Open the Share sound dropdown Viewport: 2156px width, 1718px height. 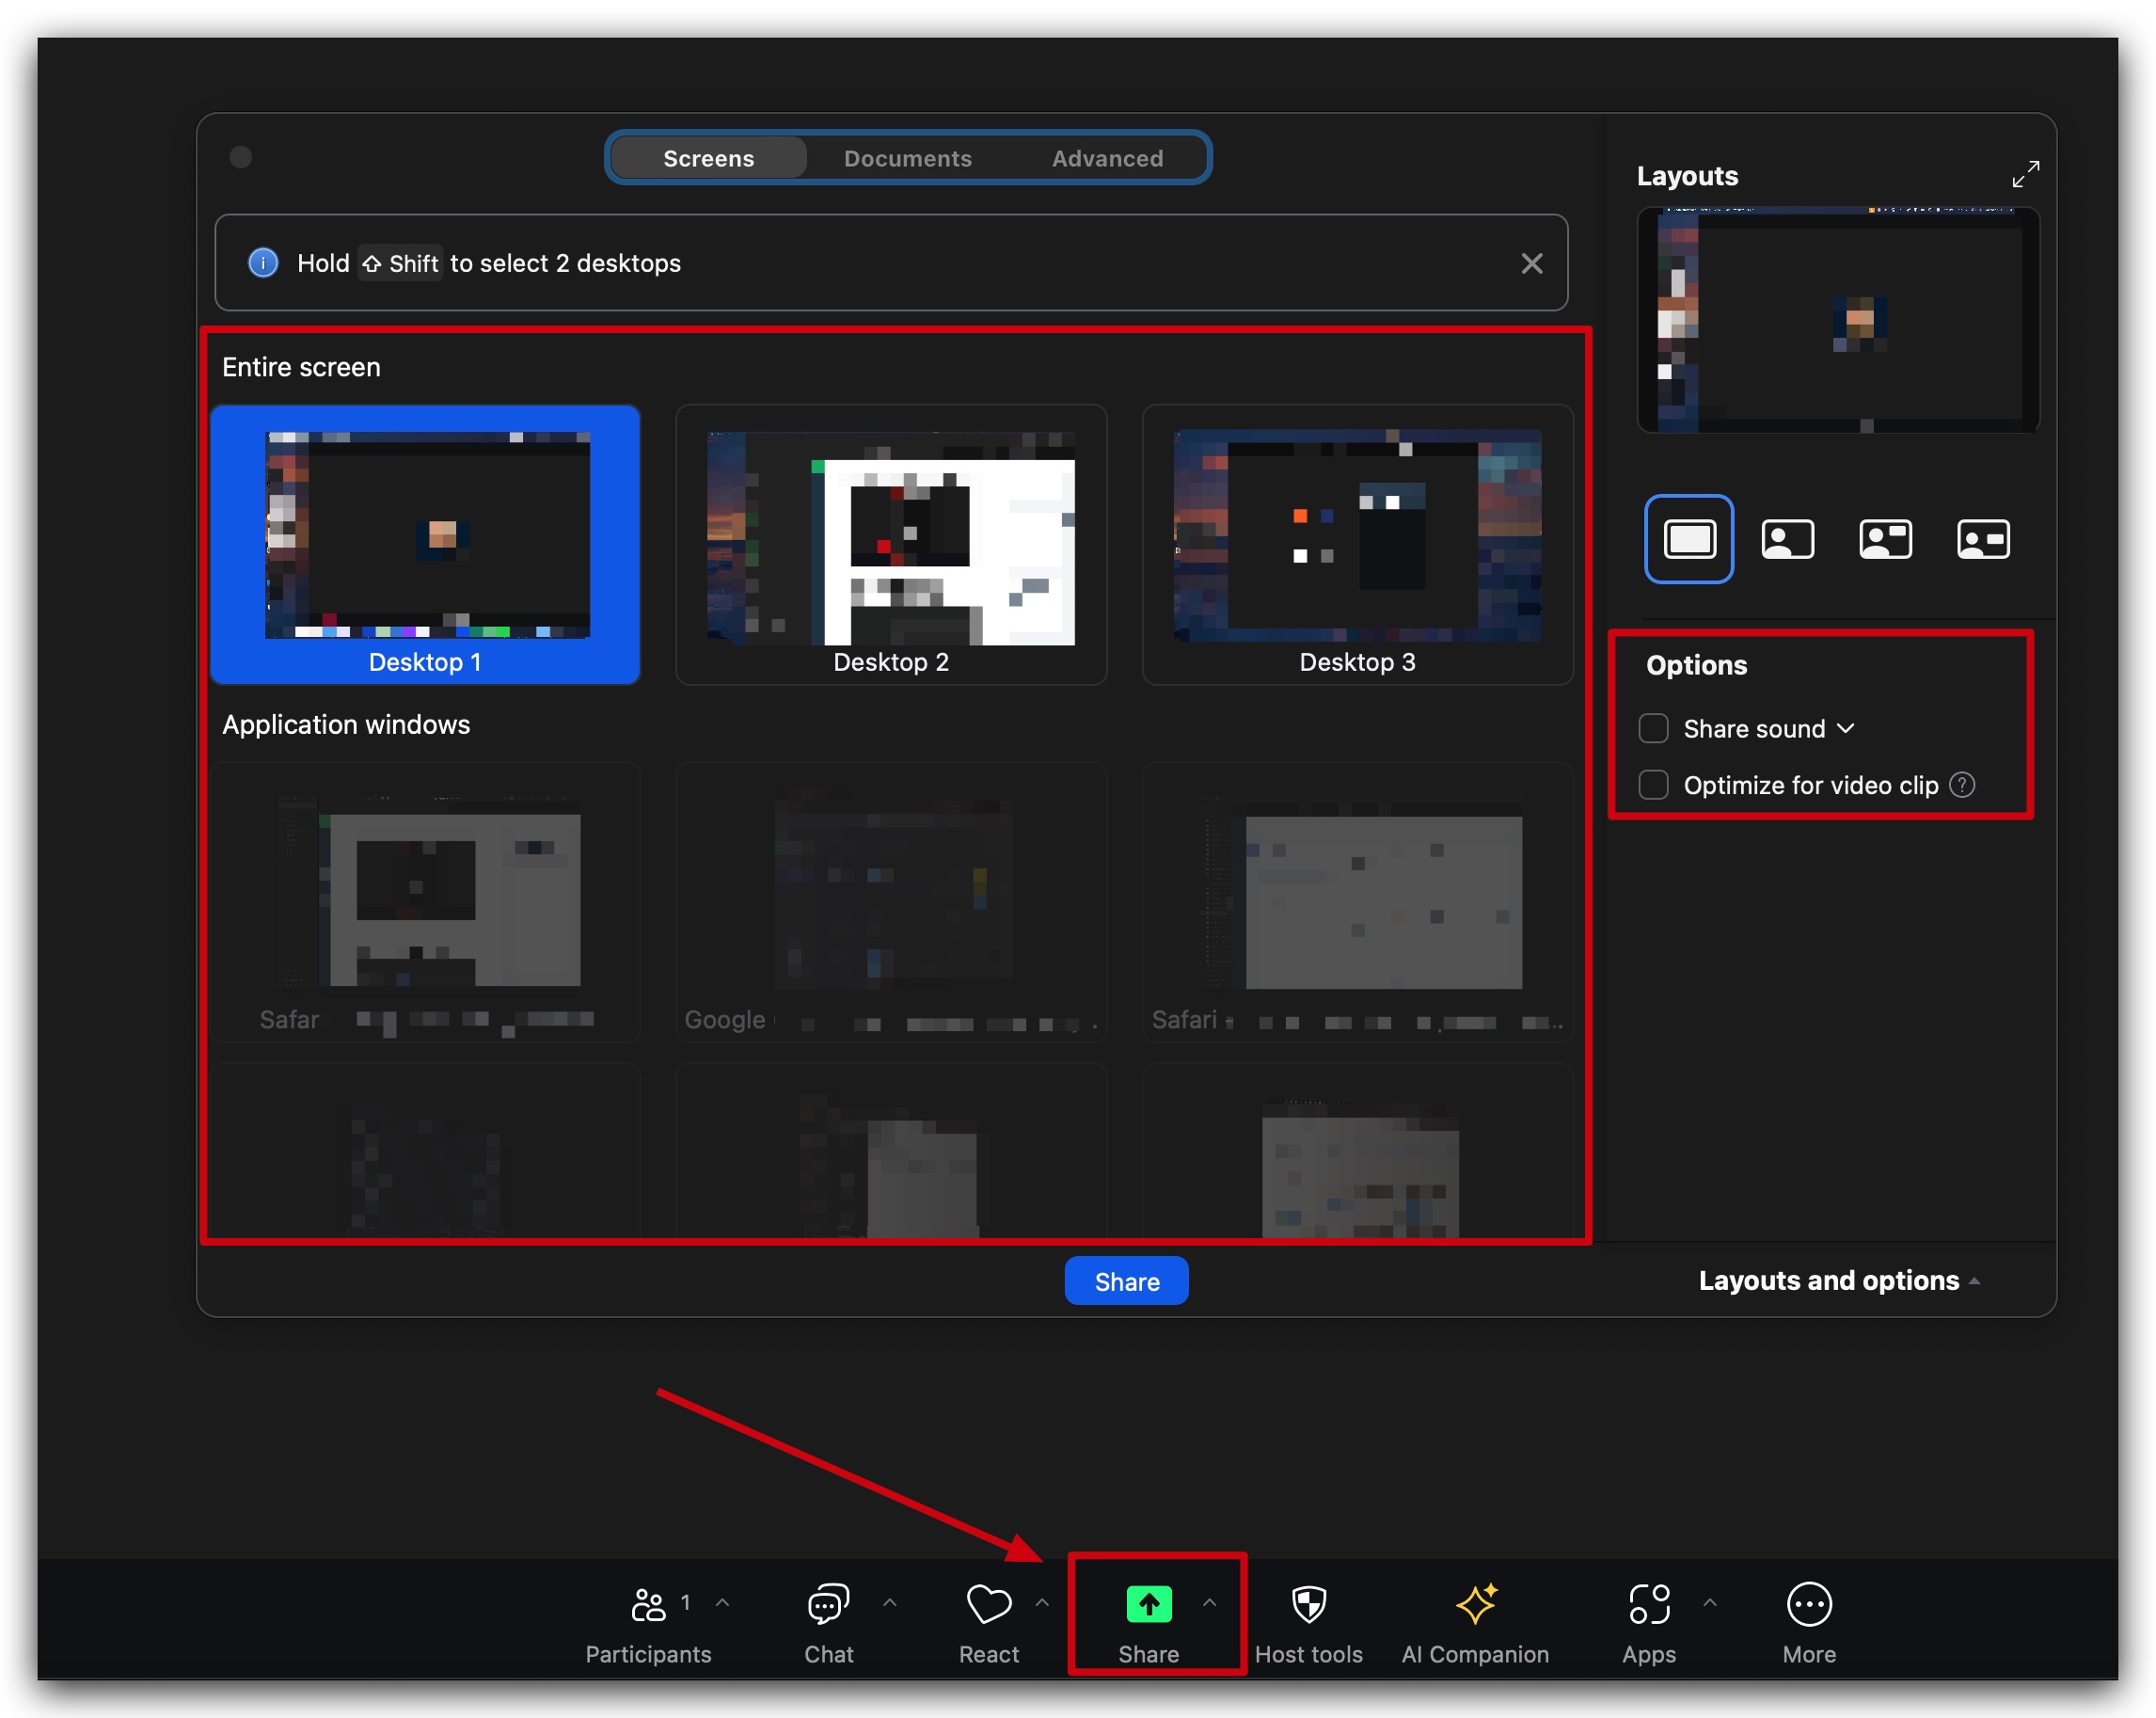point(1846,728)
